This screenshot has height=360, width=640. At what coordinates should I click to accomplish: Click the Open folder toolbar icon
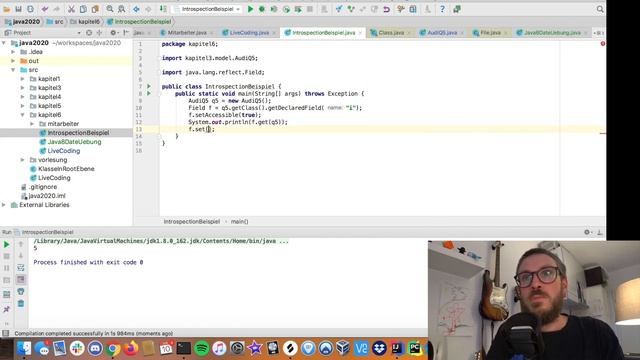click(x=7, y=9)
